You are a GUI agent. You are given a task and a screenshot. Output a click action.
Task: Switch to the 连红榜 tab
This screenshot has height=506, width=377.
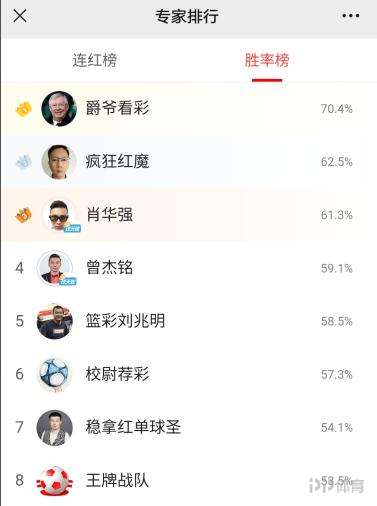[95, 60]
